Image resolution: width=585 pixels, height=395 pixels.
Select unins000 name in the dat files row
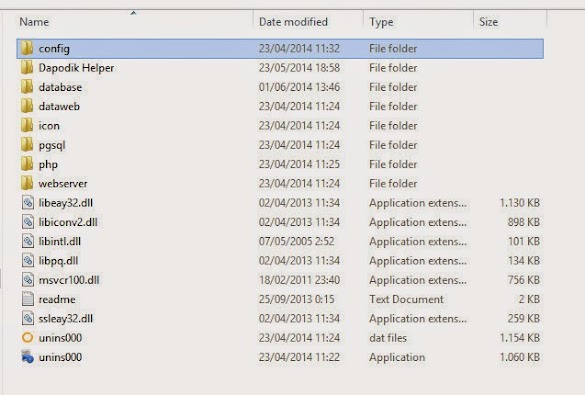coord(60,338)
